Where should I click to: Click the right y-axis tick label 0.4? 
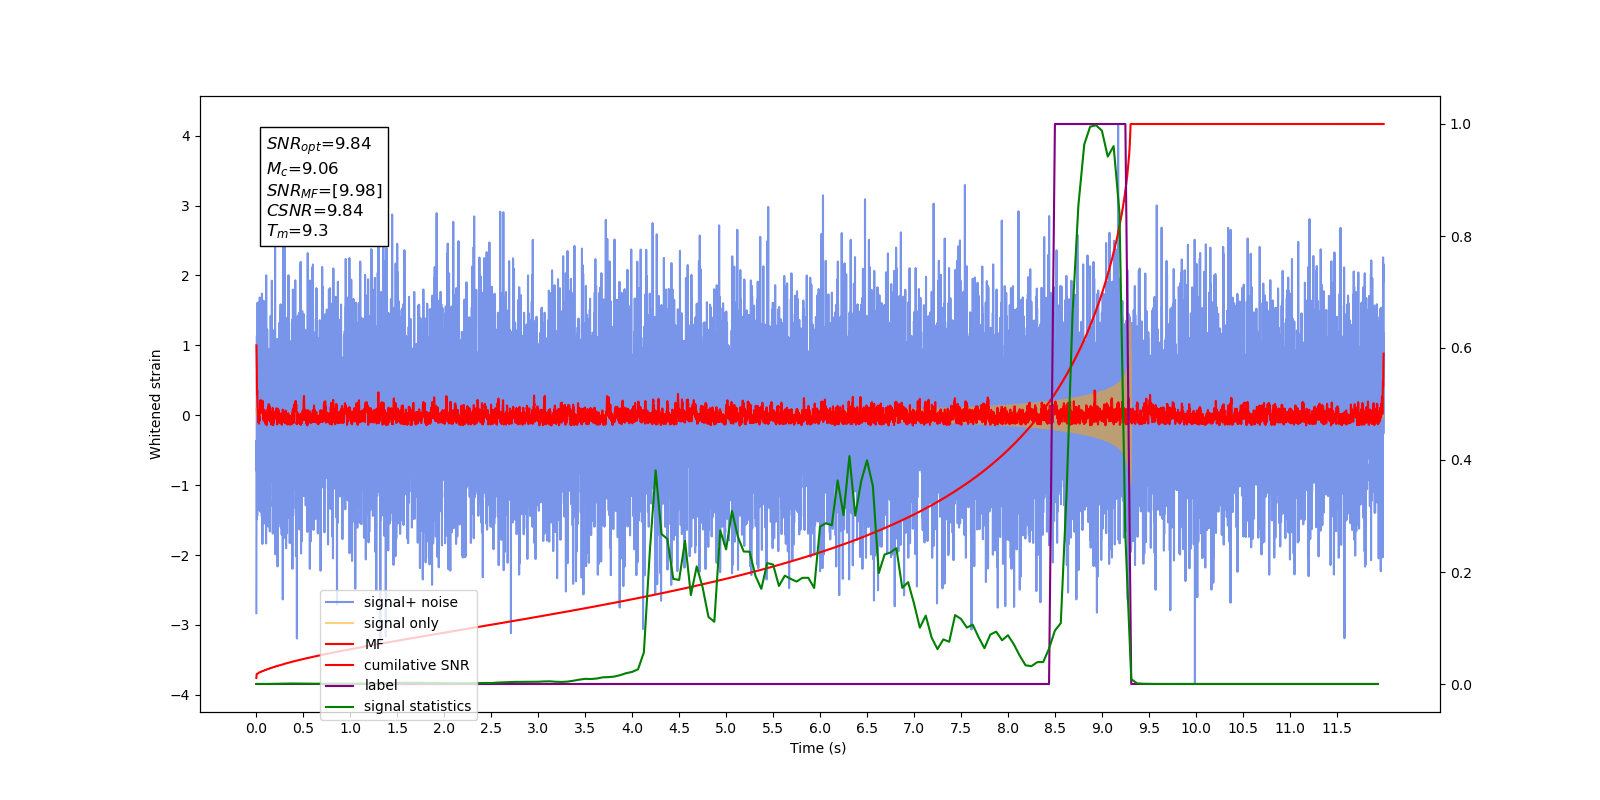1461,461
